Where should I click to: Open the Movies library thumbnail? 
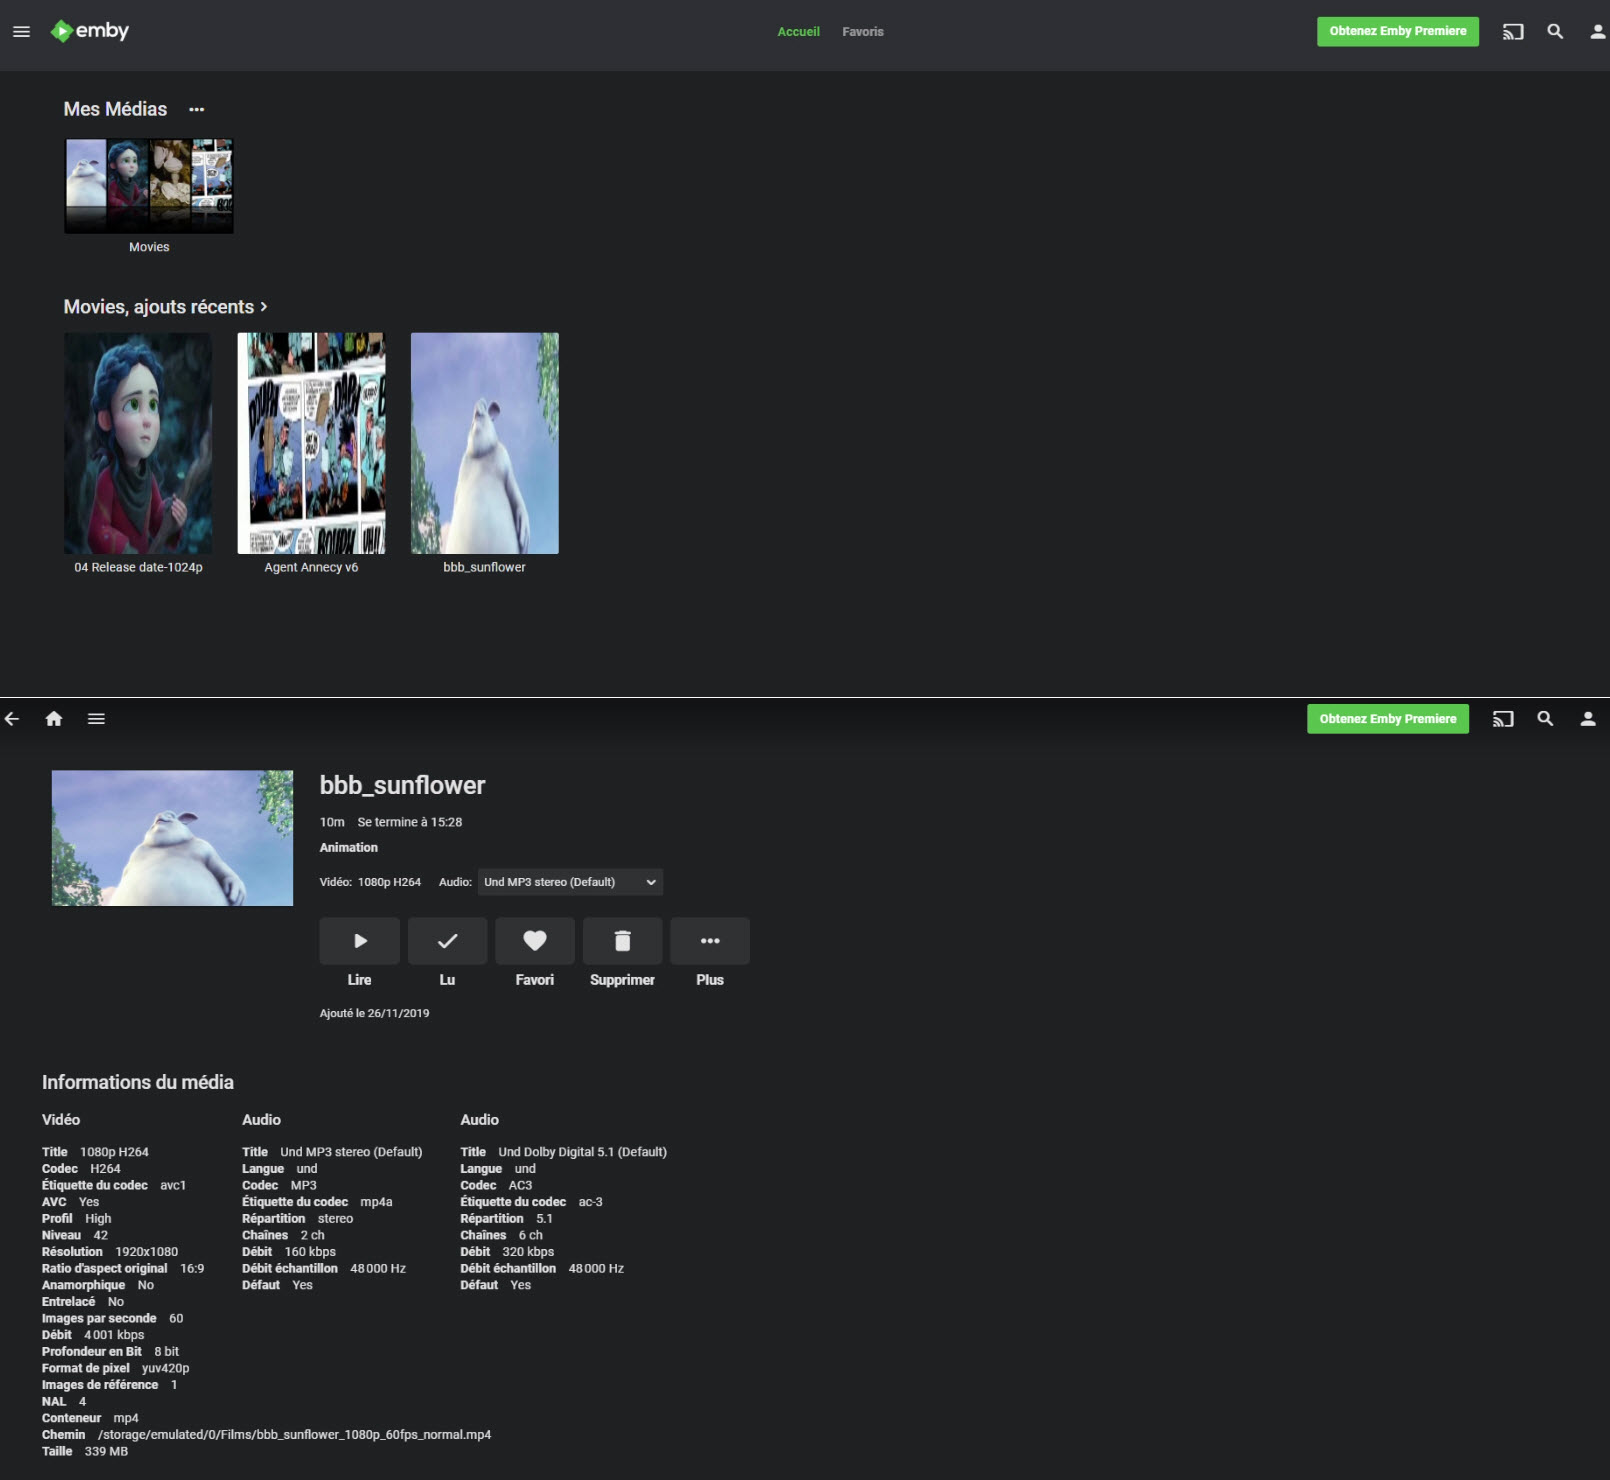[x=149, y=186]
